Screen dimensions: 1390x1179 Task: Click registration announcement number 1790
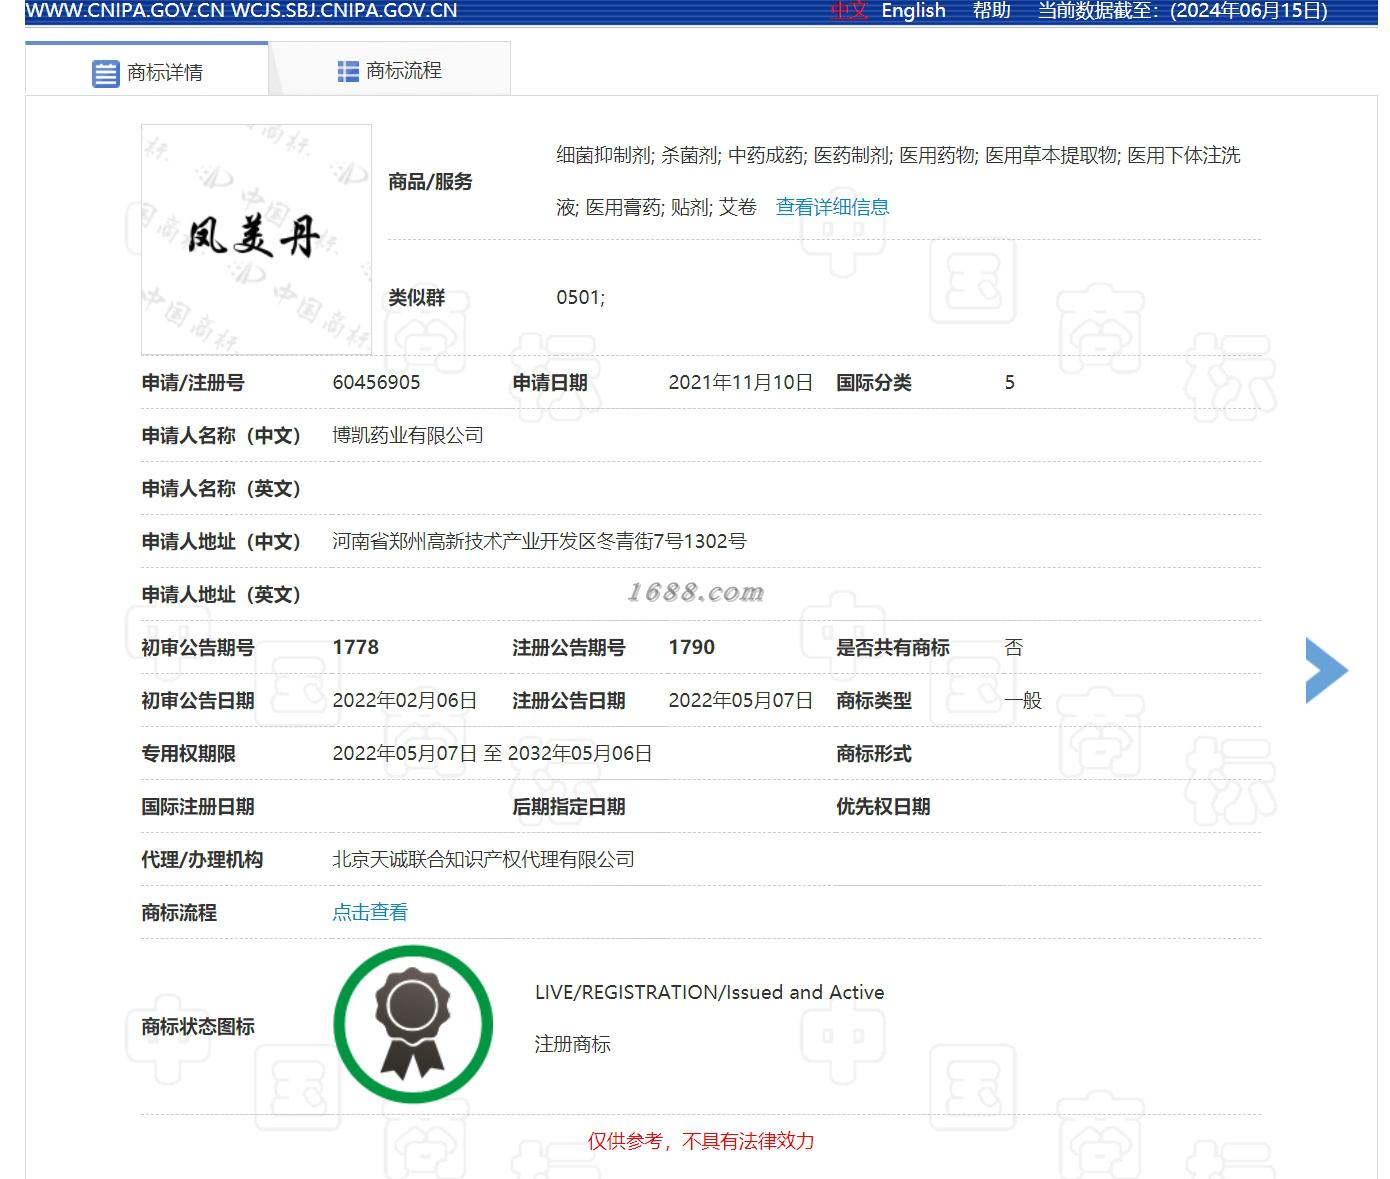click(692, 647)
